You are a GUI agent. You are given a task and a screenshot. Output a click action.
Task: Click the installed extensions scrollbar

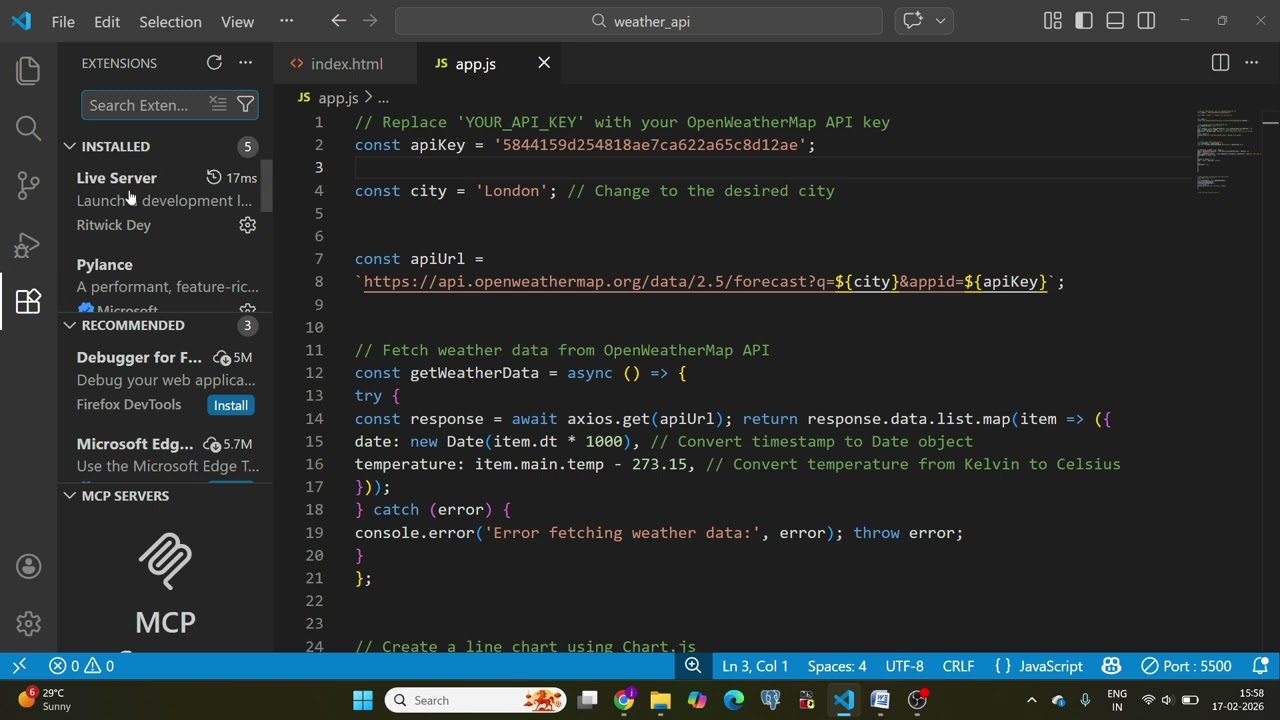pyautogui.click(x=267, y=186)
